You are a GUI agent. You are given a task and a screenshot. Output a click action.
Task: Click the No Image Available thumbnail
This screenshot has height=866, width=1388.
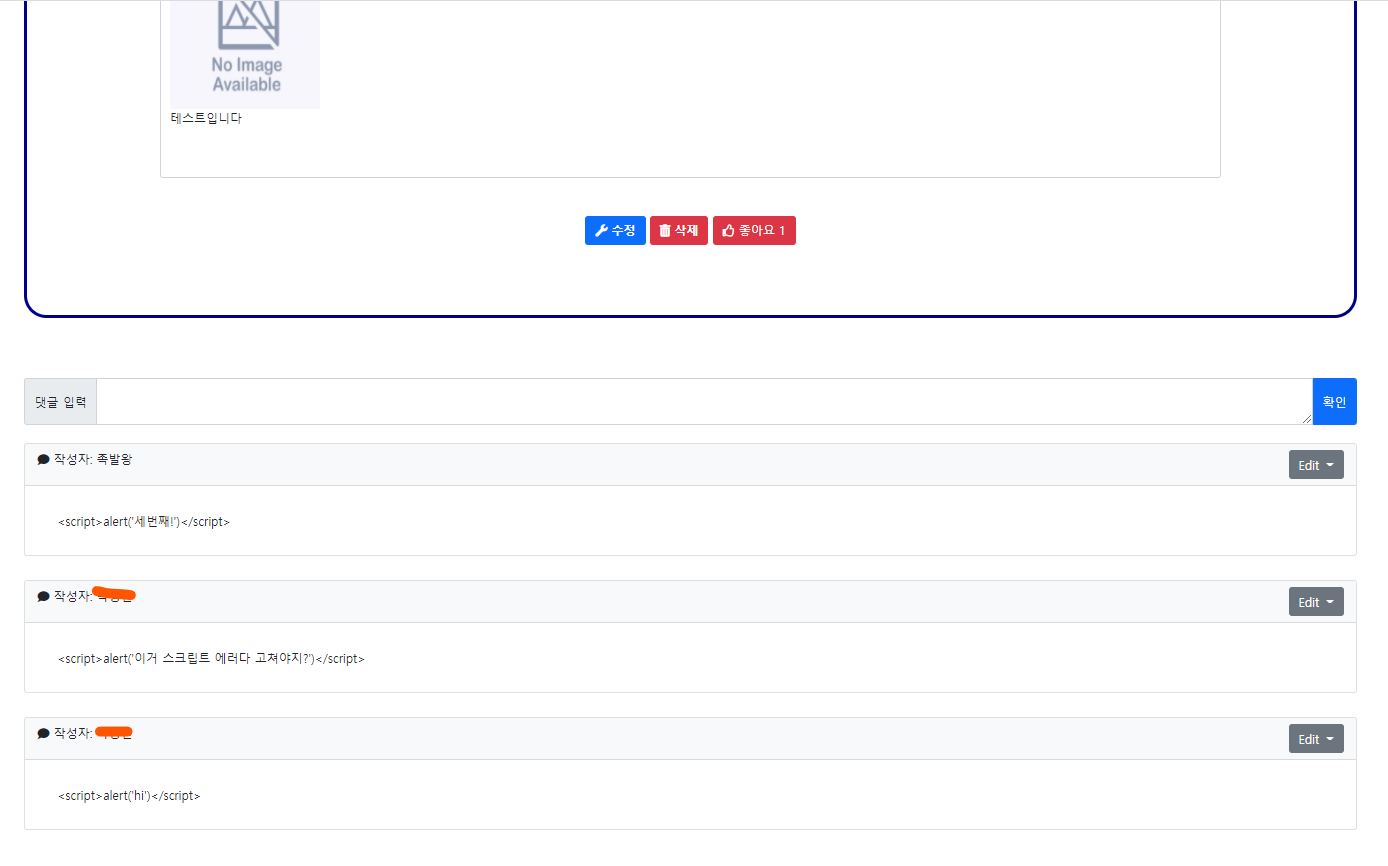click(245, 54)
